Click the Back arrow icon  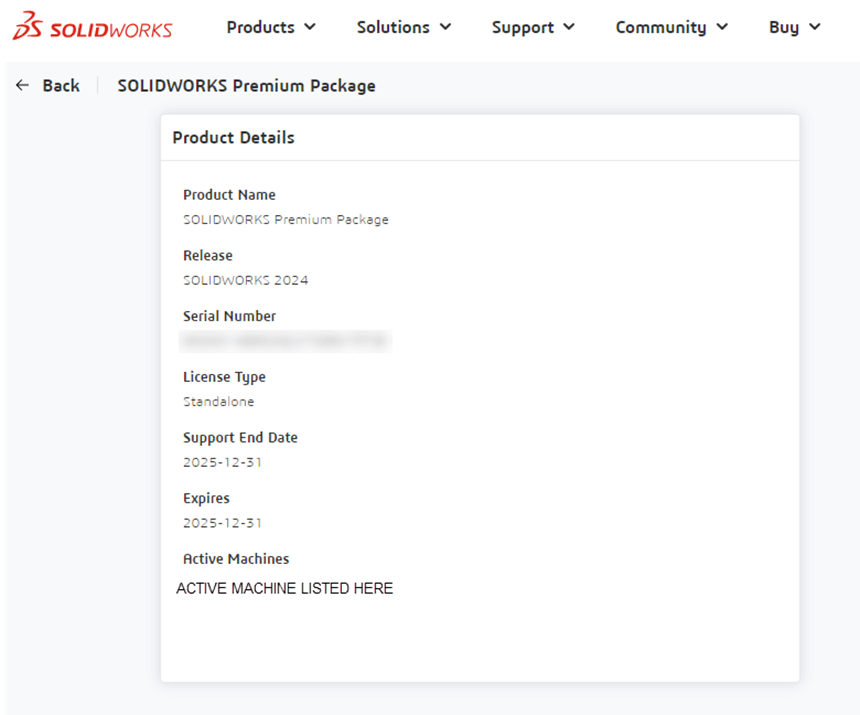(23, 86)
